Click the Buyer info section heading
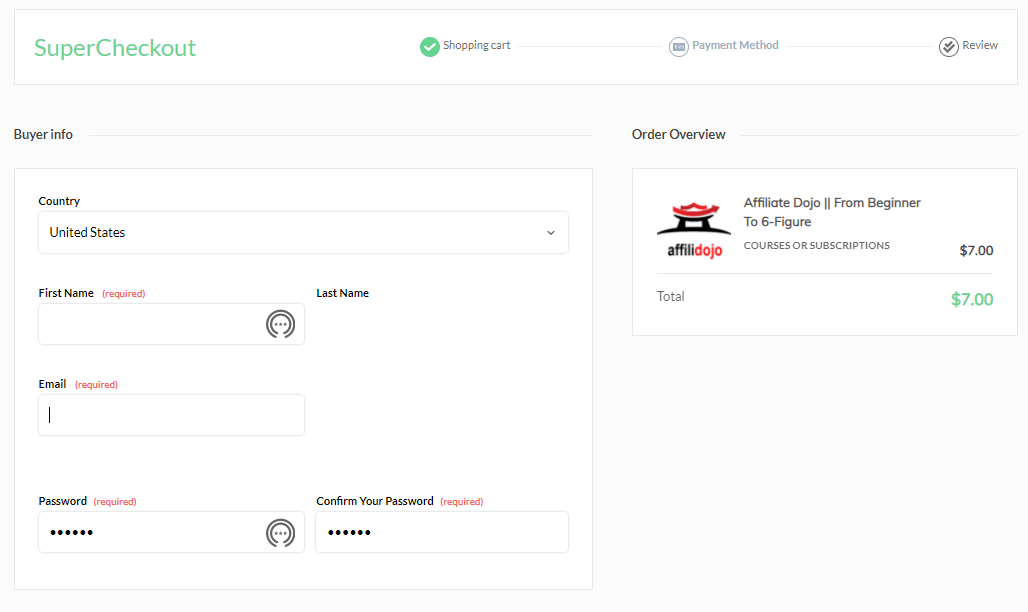This screenshot has height=612, width=1028. (43, 134)
